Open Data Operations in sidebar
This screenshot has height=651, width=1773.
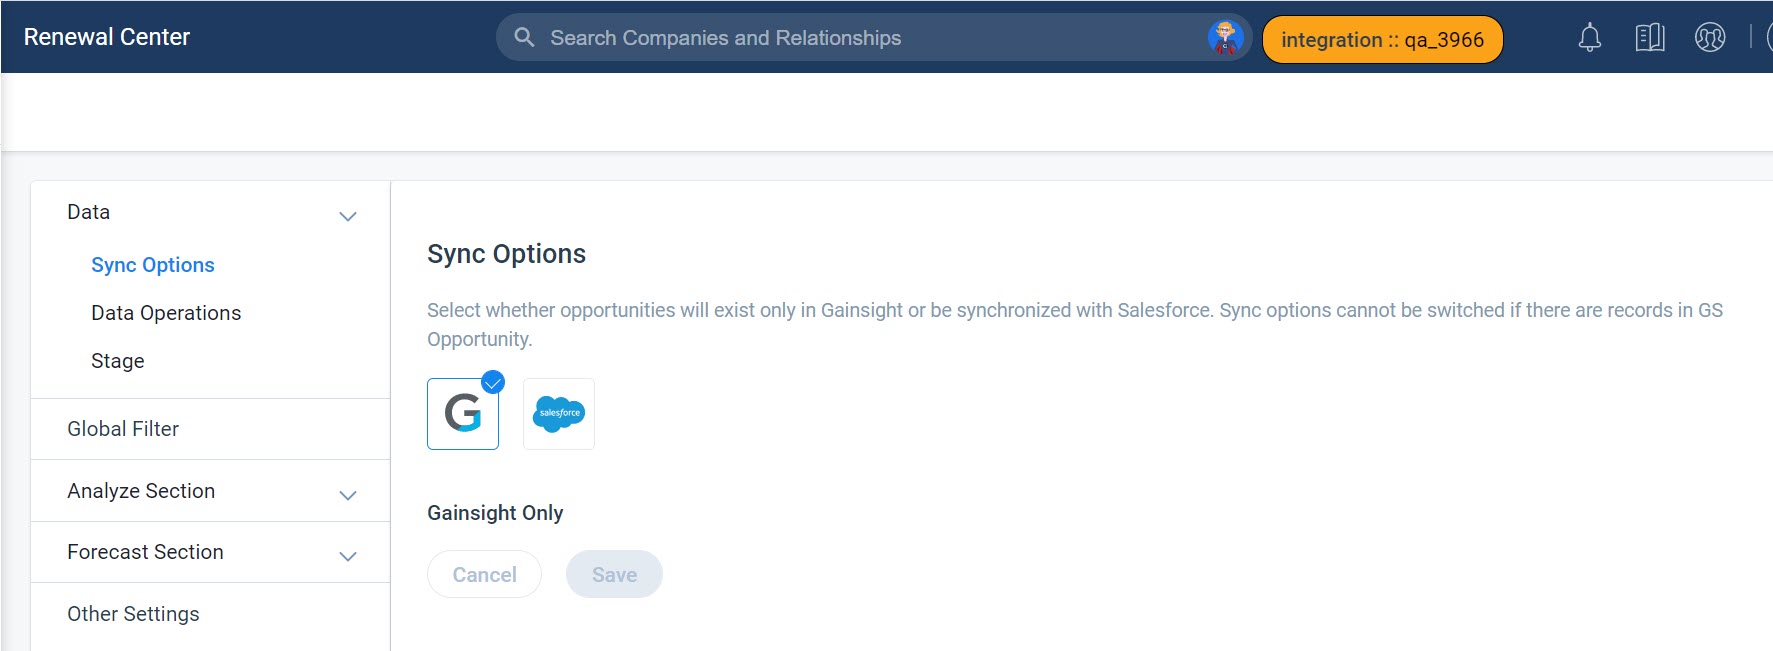[x=166, y=313]
